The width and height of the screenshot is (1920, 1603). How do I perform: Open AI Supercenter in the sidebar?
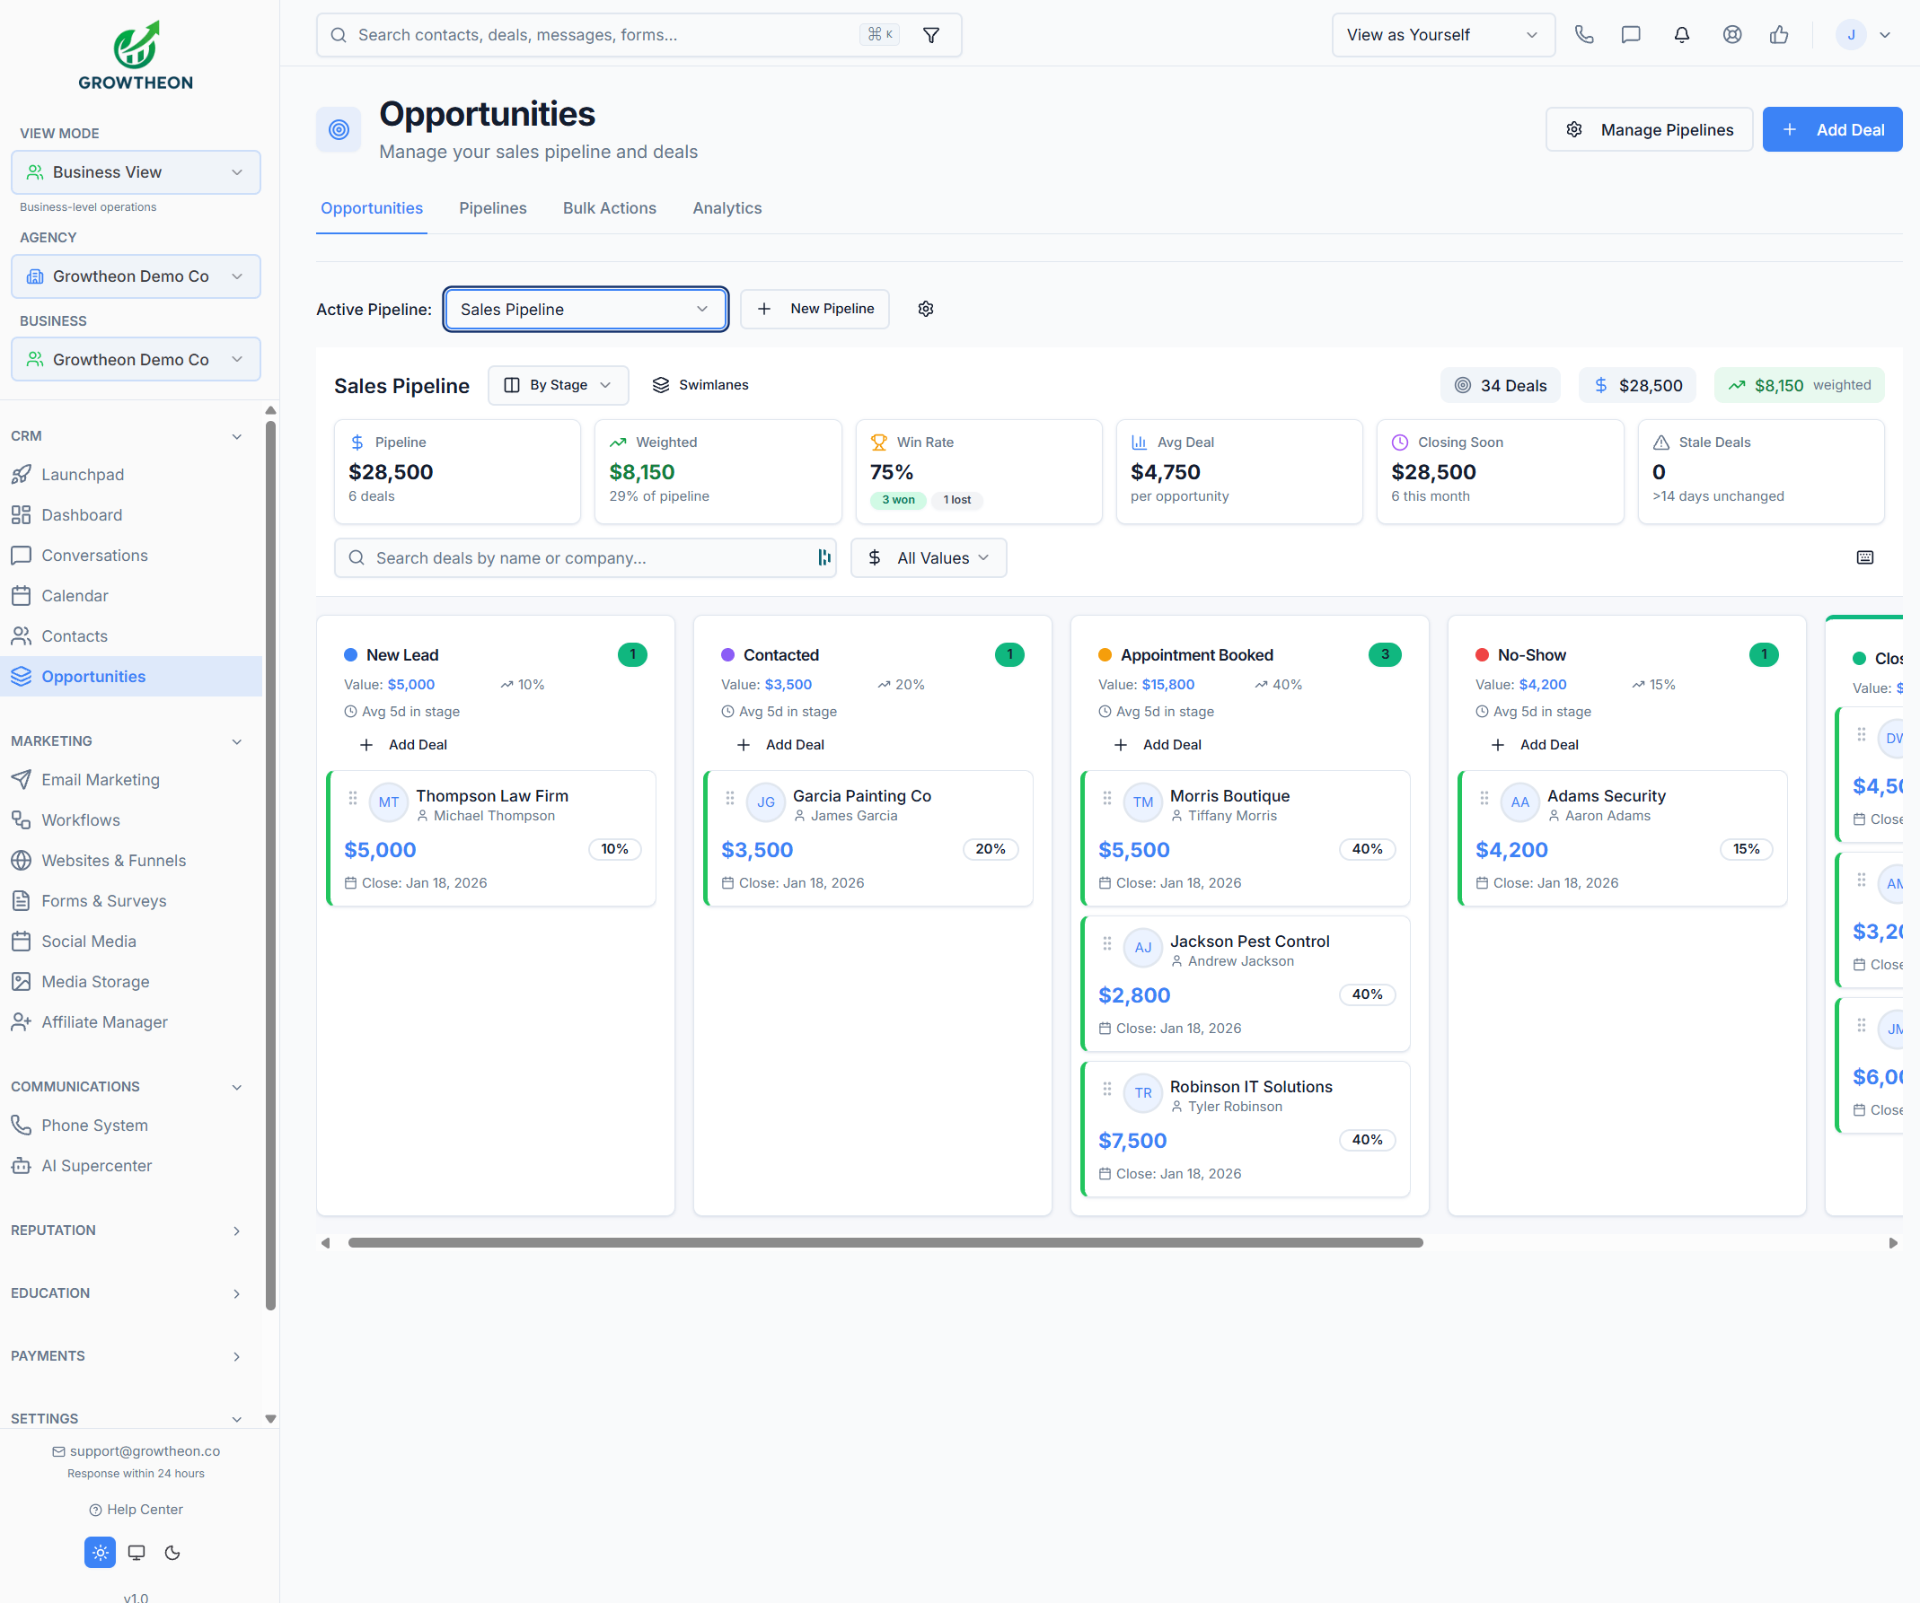point(131,1166)
